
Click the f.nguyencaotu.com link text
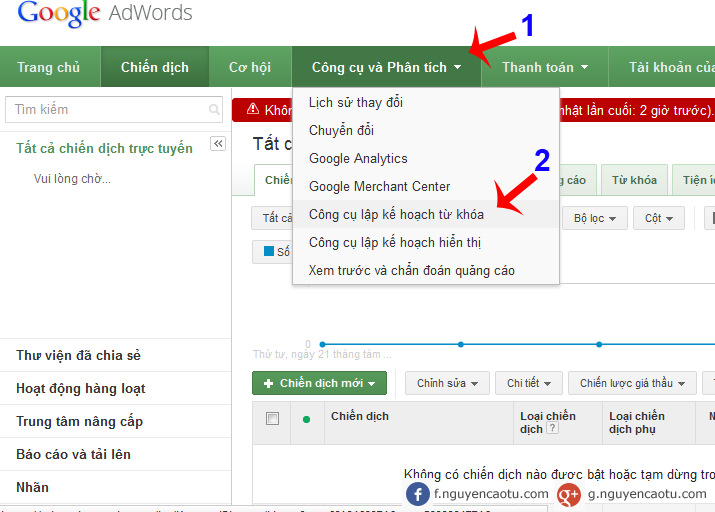[491, 494]
